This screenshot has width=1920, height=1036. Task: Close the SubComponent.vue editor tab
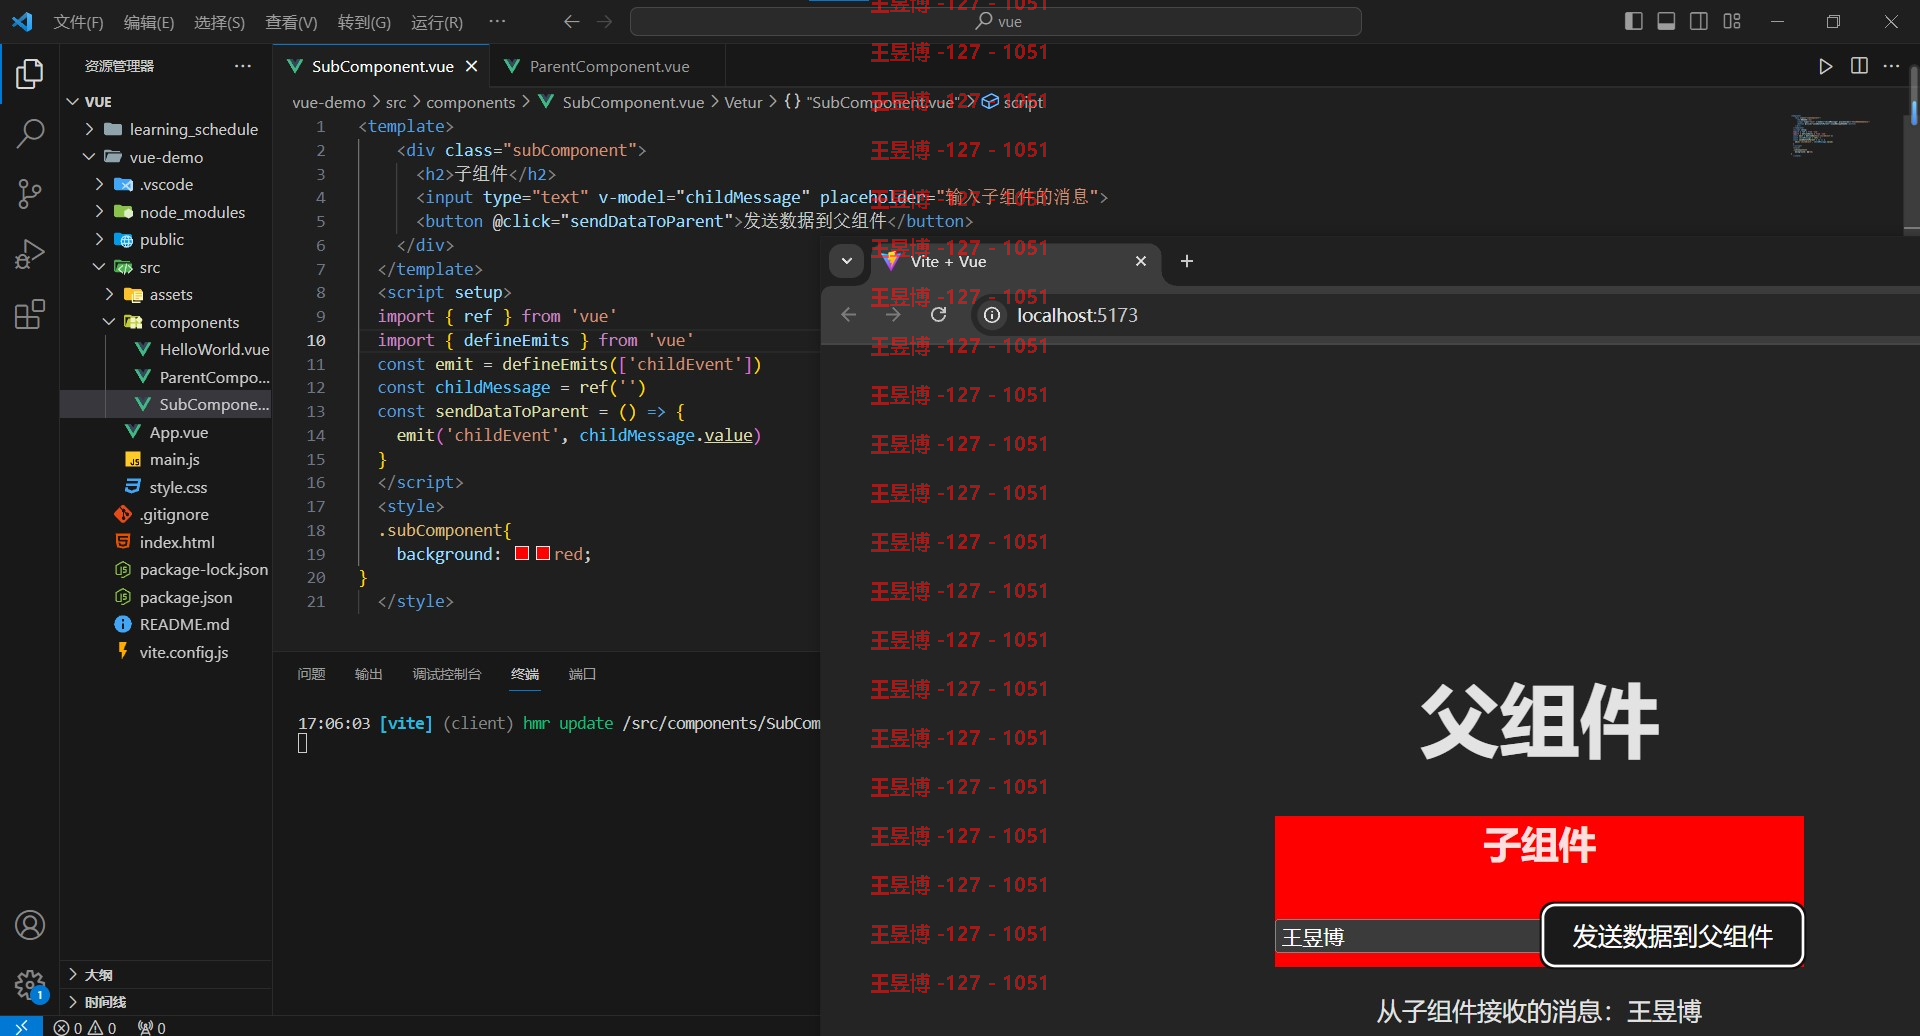coord(471,66)
